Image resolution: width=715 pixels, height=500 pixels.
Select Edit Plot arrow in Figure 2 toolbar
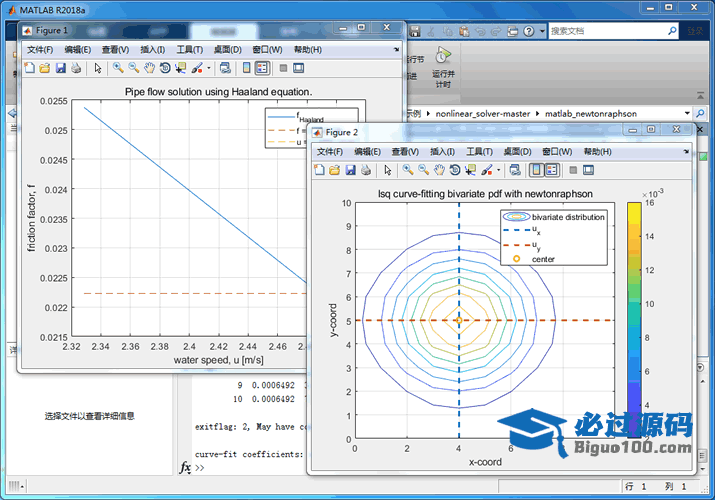pos(388,170)
